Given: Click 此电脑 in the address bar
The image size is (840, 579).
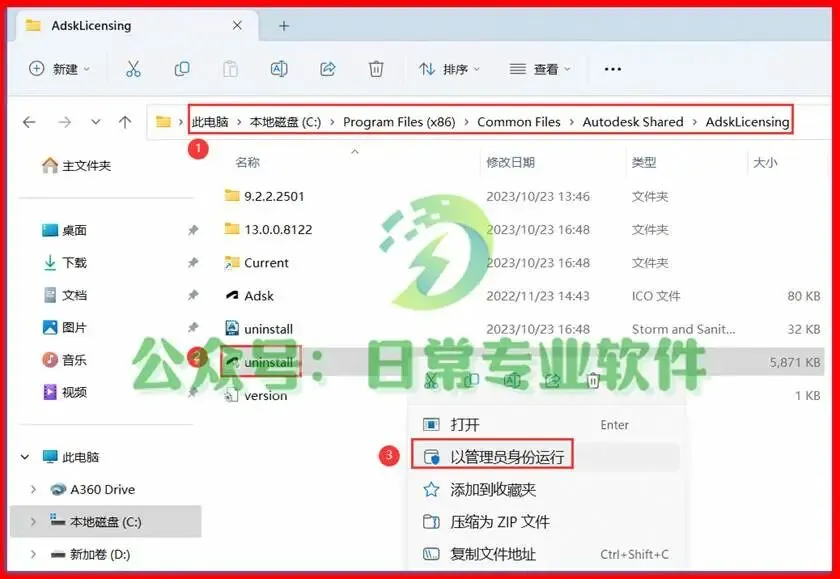Looking at the screenshot, I should pos(210,122).
